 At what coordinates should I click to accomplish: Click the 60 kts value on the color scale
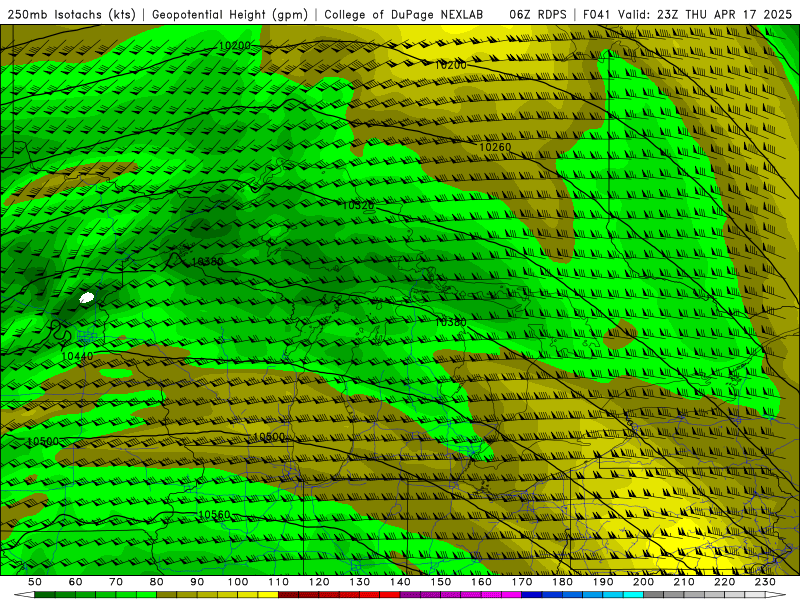[x=75, y=582]
